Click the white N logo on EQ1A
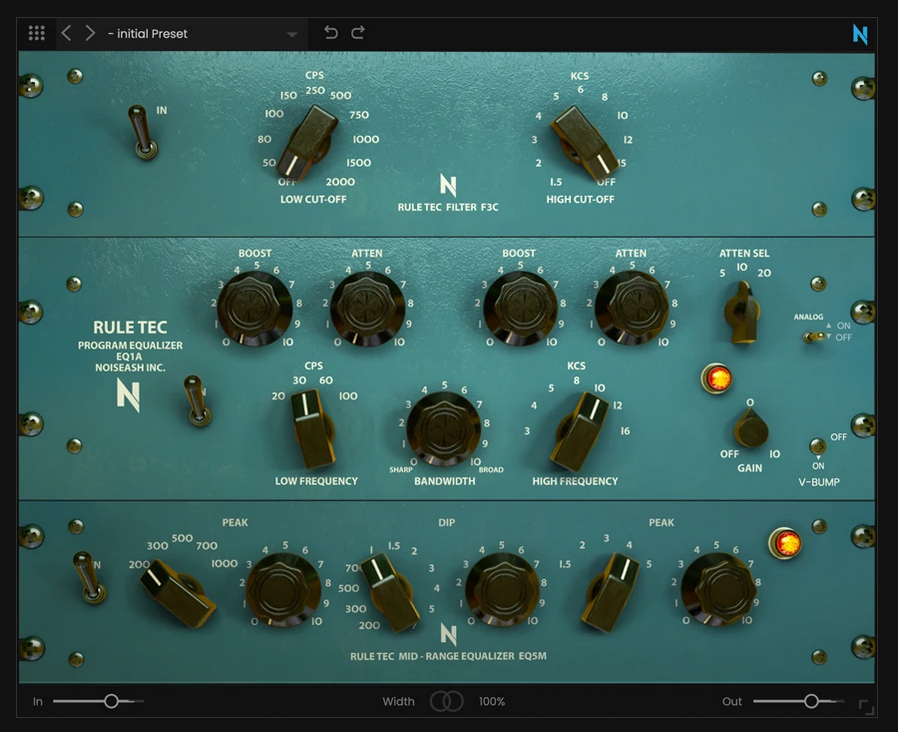898x732 pixels. tap(128, 395)
